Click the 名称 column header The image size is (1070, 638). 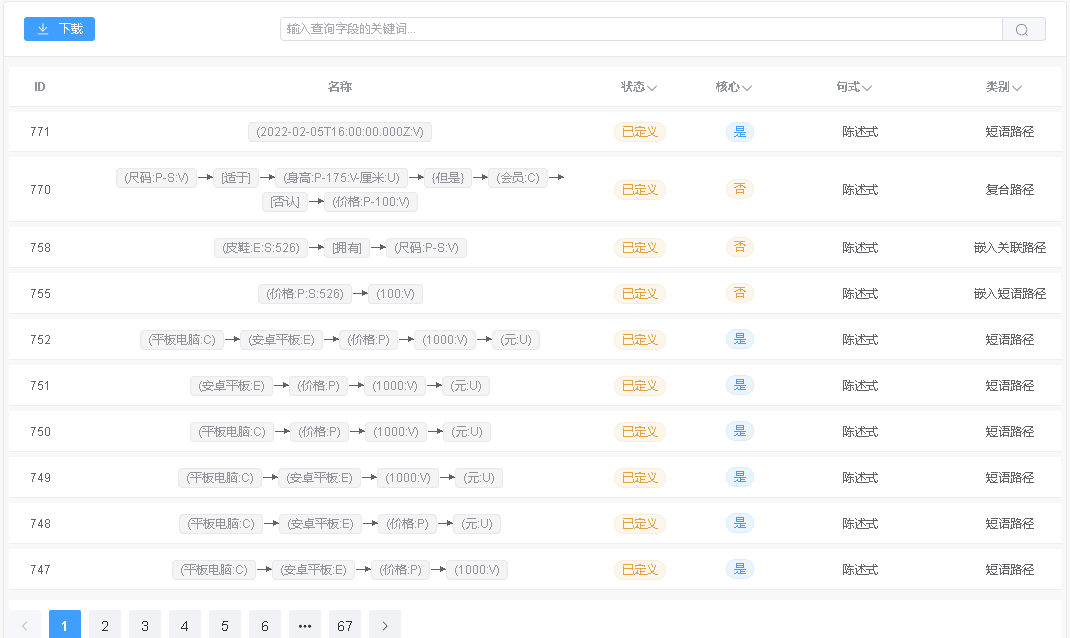point(340,87)
